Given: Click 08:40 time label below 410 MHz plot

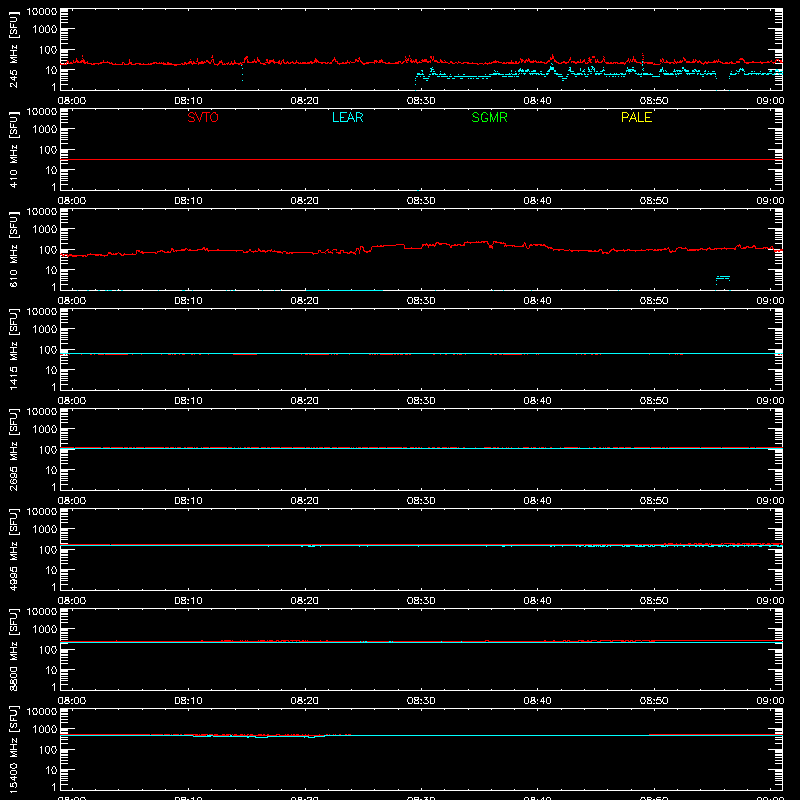Looking at the screenshot, I should tap(537, 201).
